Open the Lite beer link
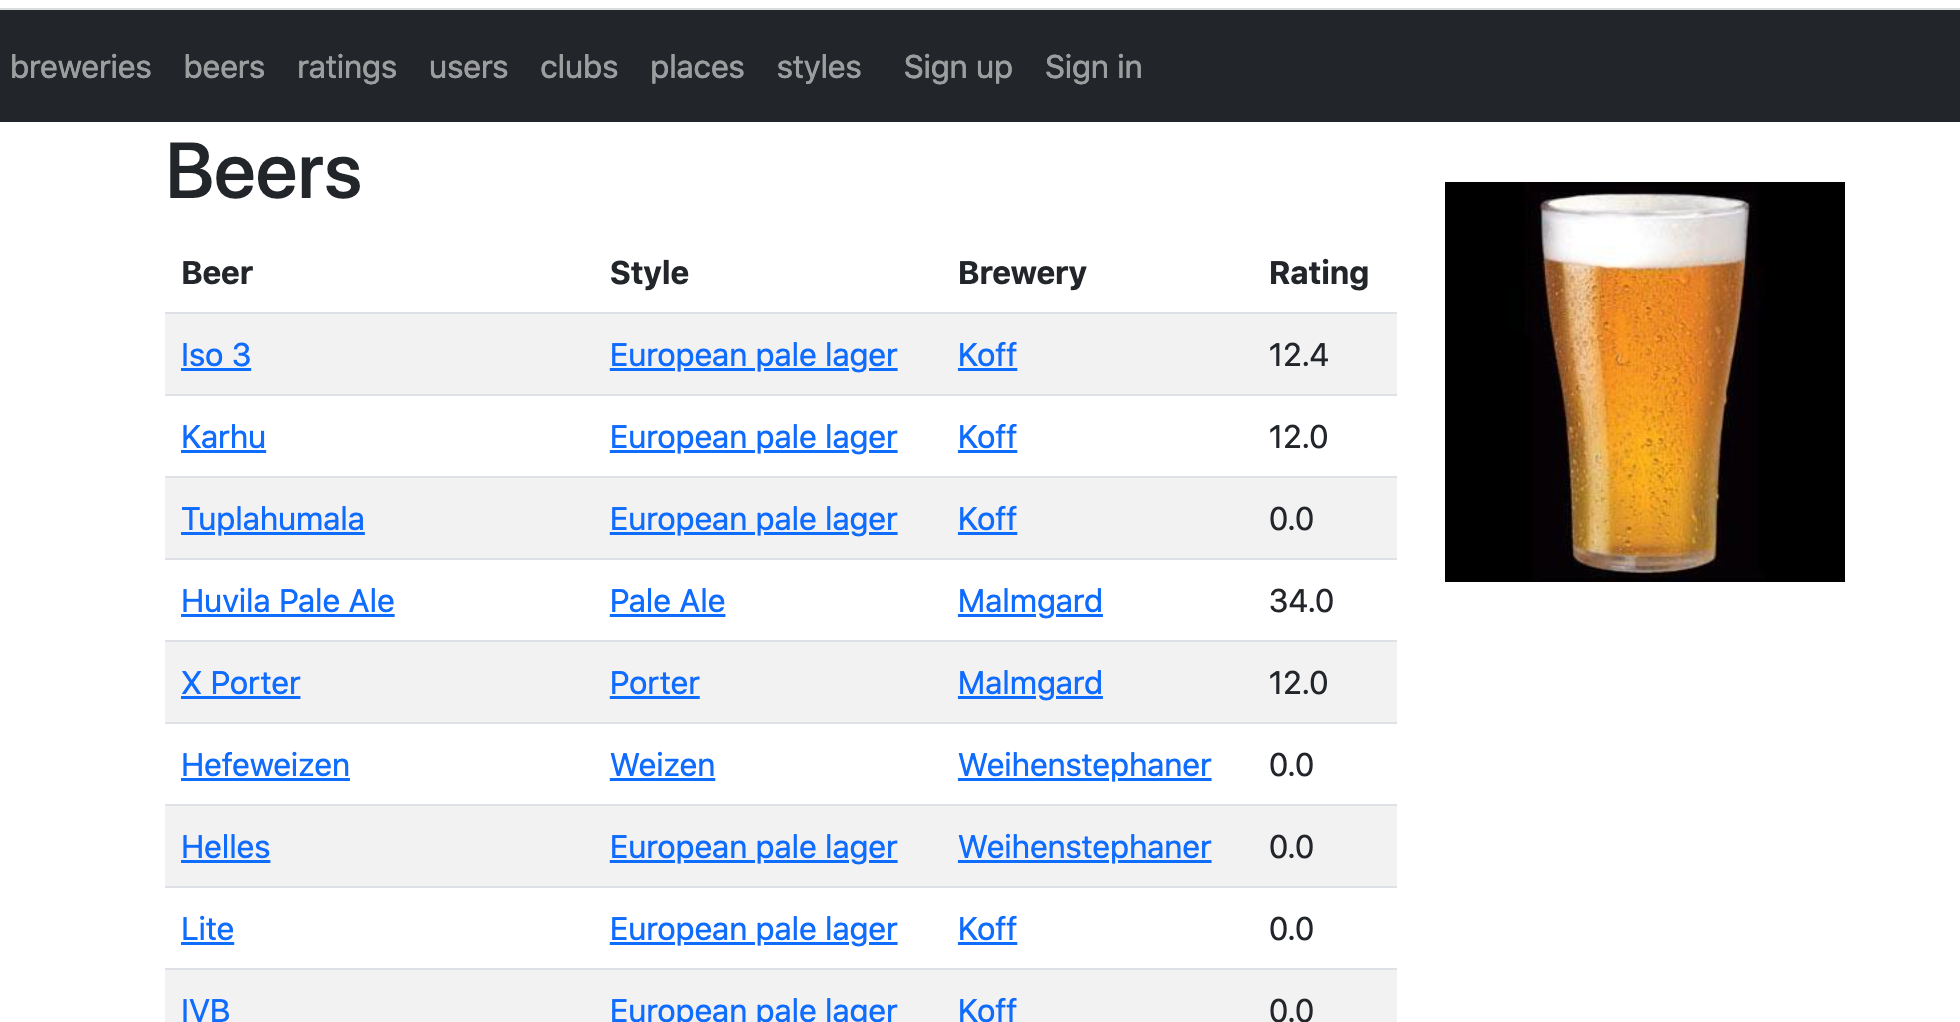This screenshot has width=1960, height=1022. pos(207,929)
